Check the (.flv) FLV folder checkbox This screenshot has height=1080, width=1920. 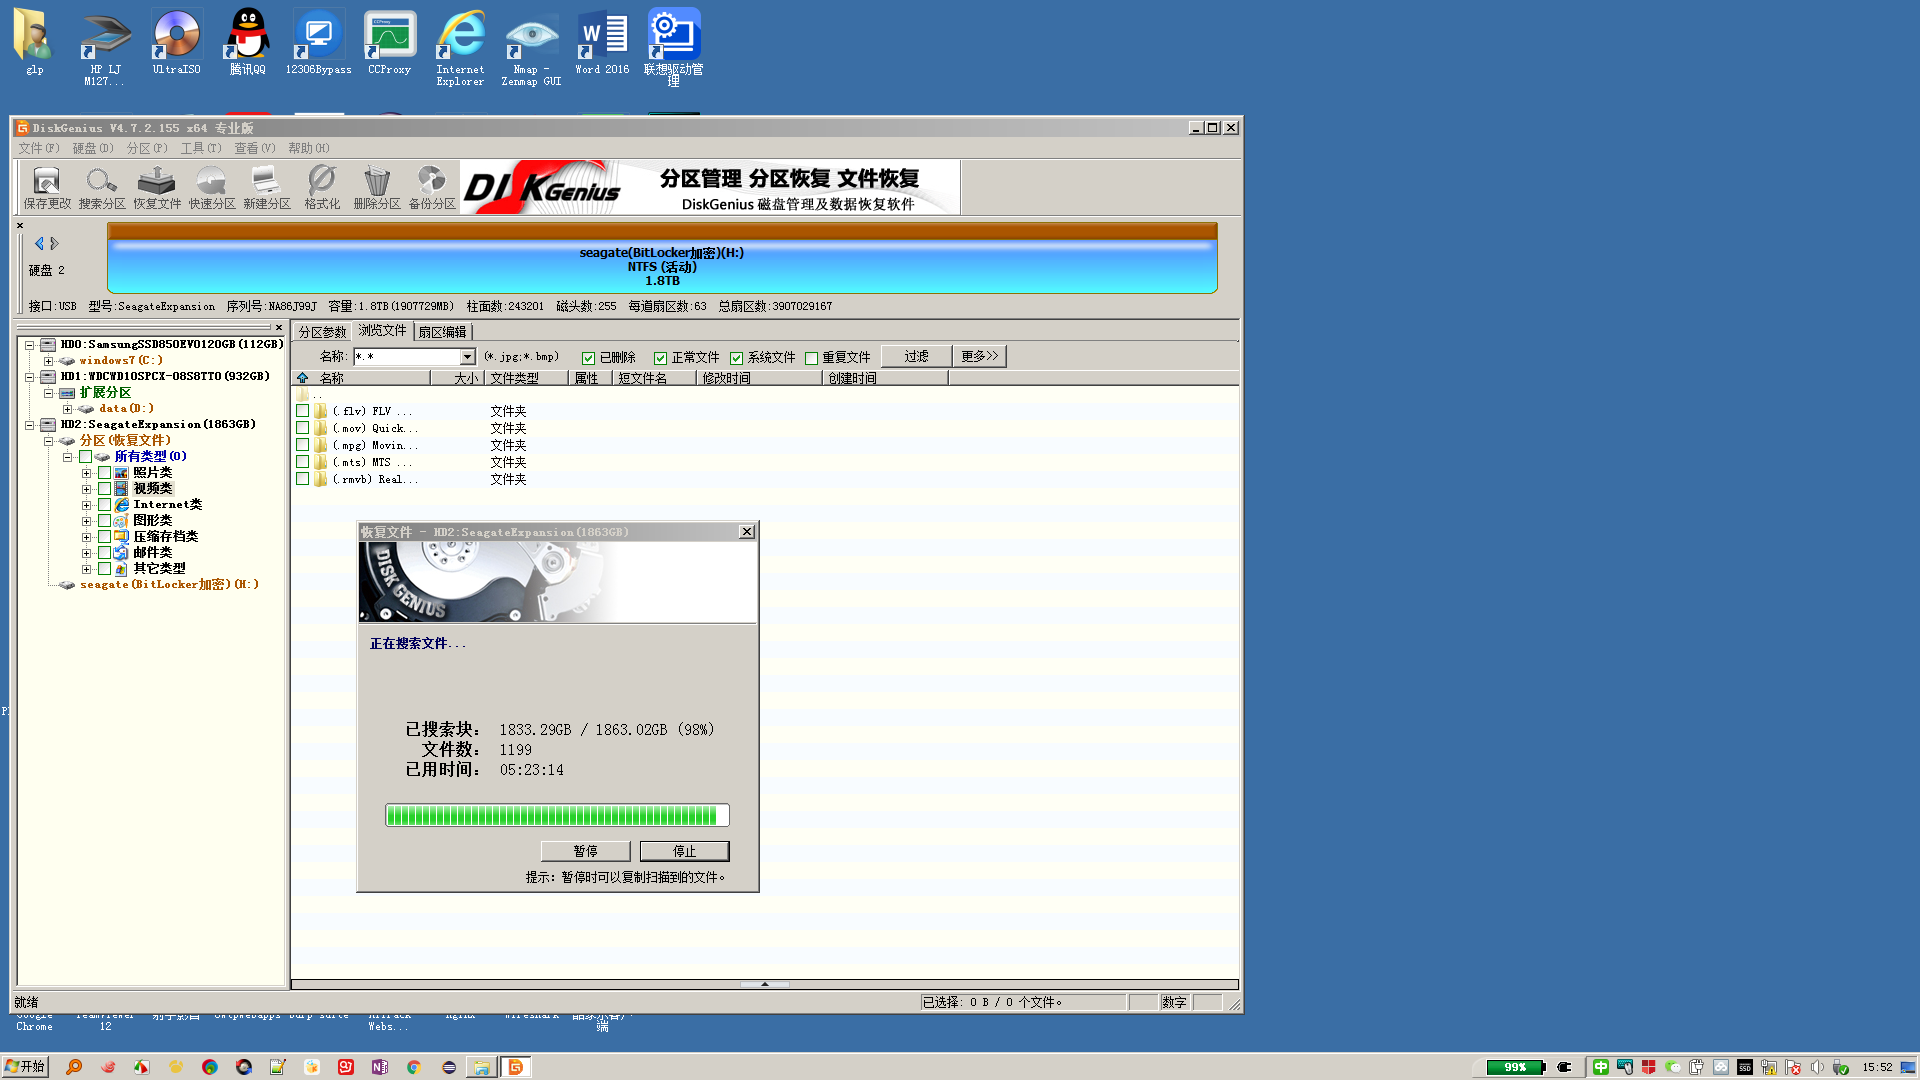pos(302,411)
